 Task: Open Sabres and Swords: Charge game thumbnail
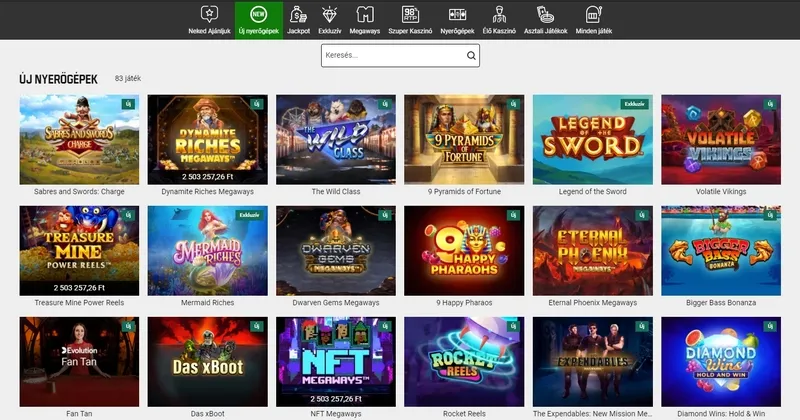click(x=80, y=138)
